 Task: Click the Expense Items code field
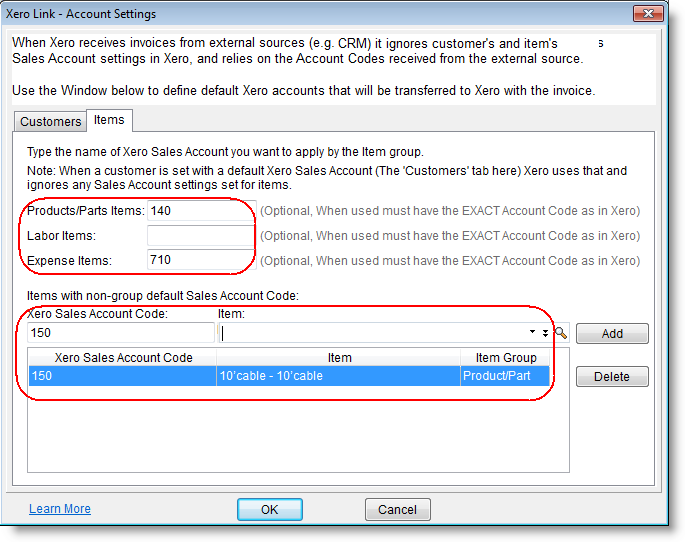201,260
